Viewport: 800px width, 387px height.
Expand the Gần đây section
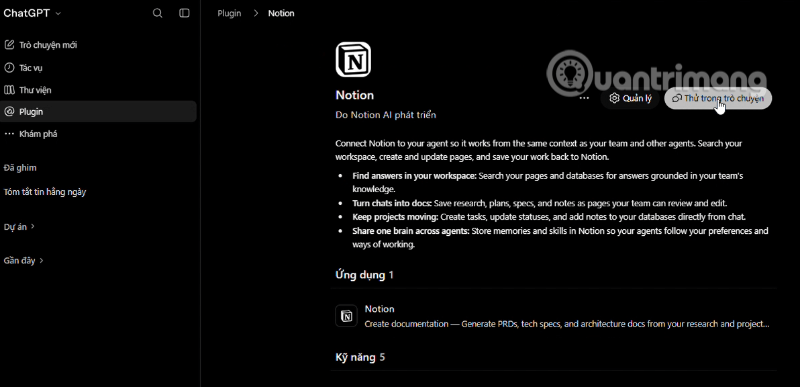point(23,261)
